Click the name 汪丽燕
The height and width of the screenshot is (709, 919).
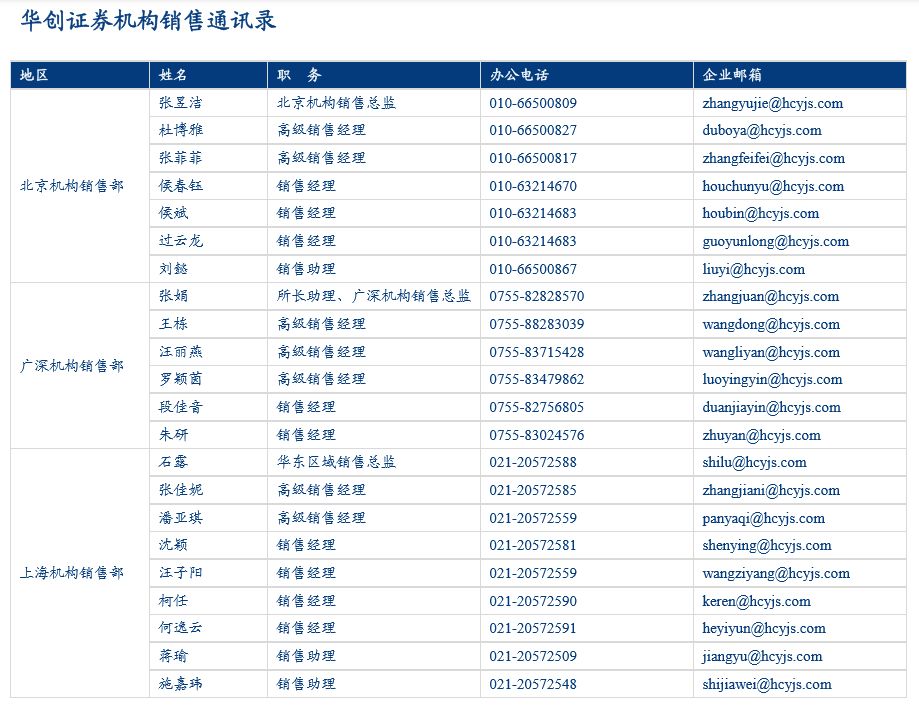[x=181, y=352]
